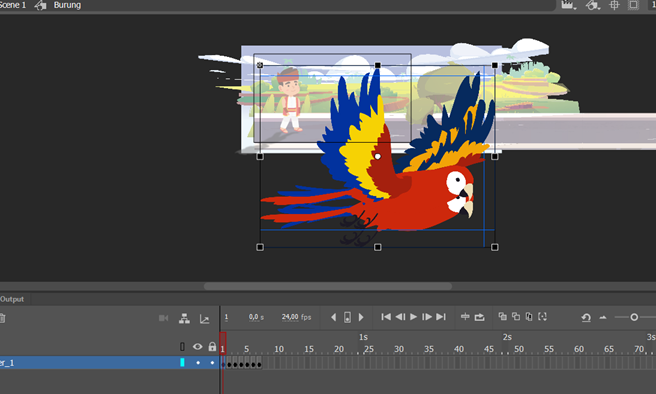Screen dimensions: 656x394
Task: Click the Center Frame icon
Action: (465, 317)
